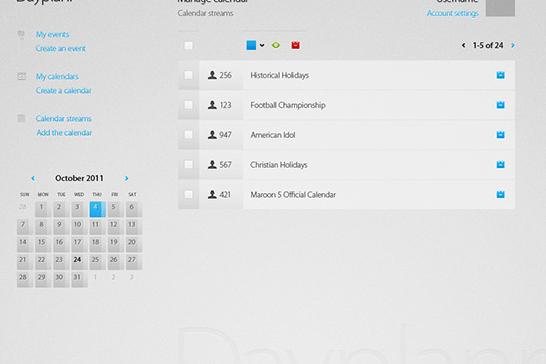
Task: Check the Maroon 5 Official Calendar checkbox
Action: tap(188, 194)
